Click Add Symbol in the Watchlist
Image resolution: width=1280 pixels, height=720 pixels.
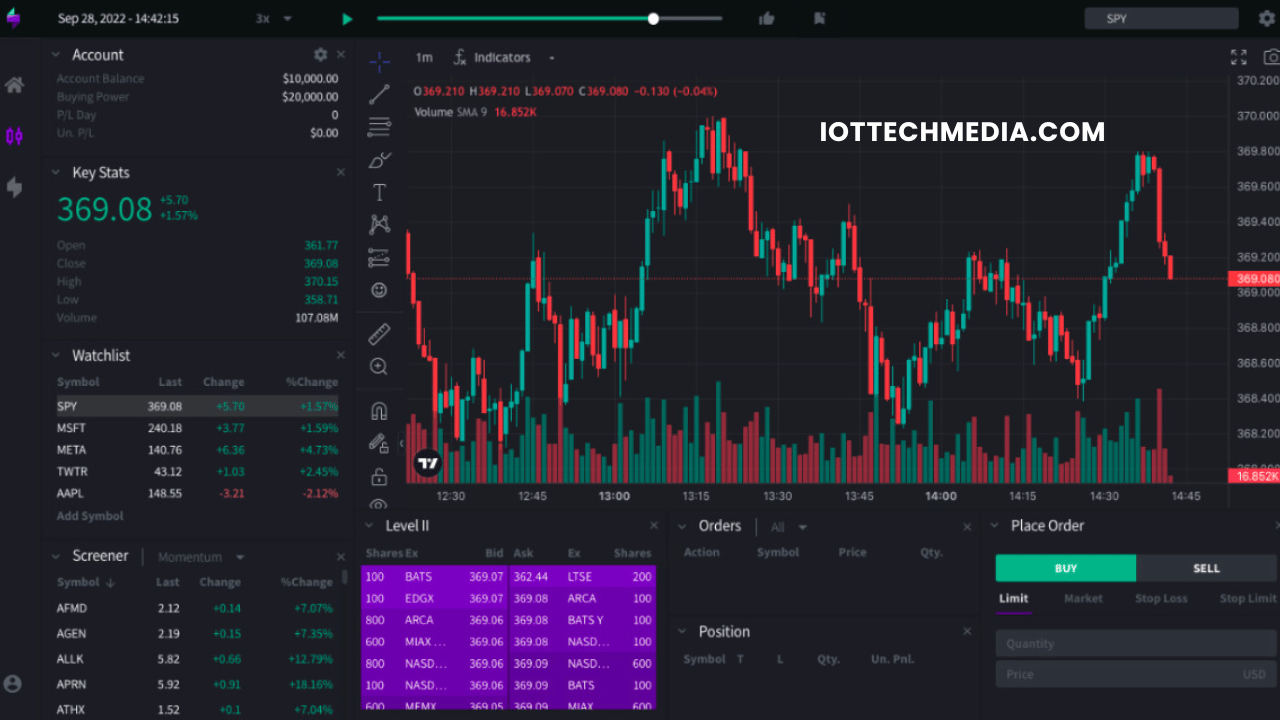90,516
